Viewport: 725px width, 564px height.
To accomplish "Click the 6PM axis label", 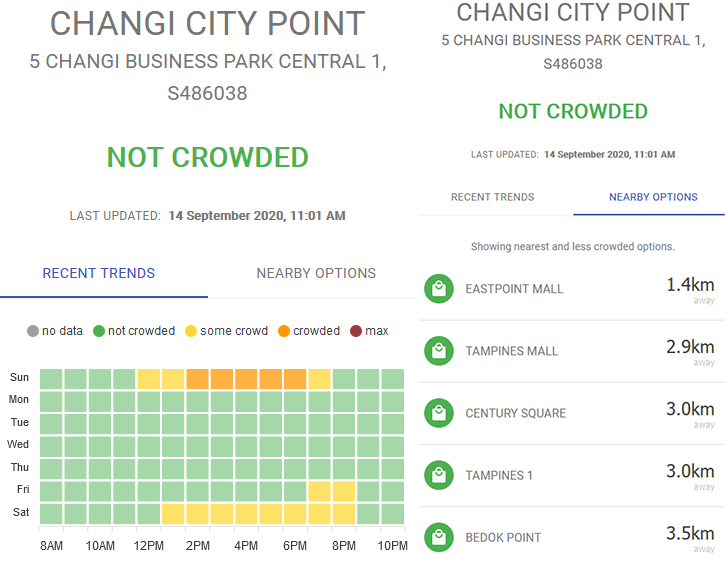I will 295,546.
